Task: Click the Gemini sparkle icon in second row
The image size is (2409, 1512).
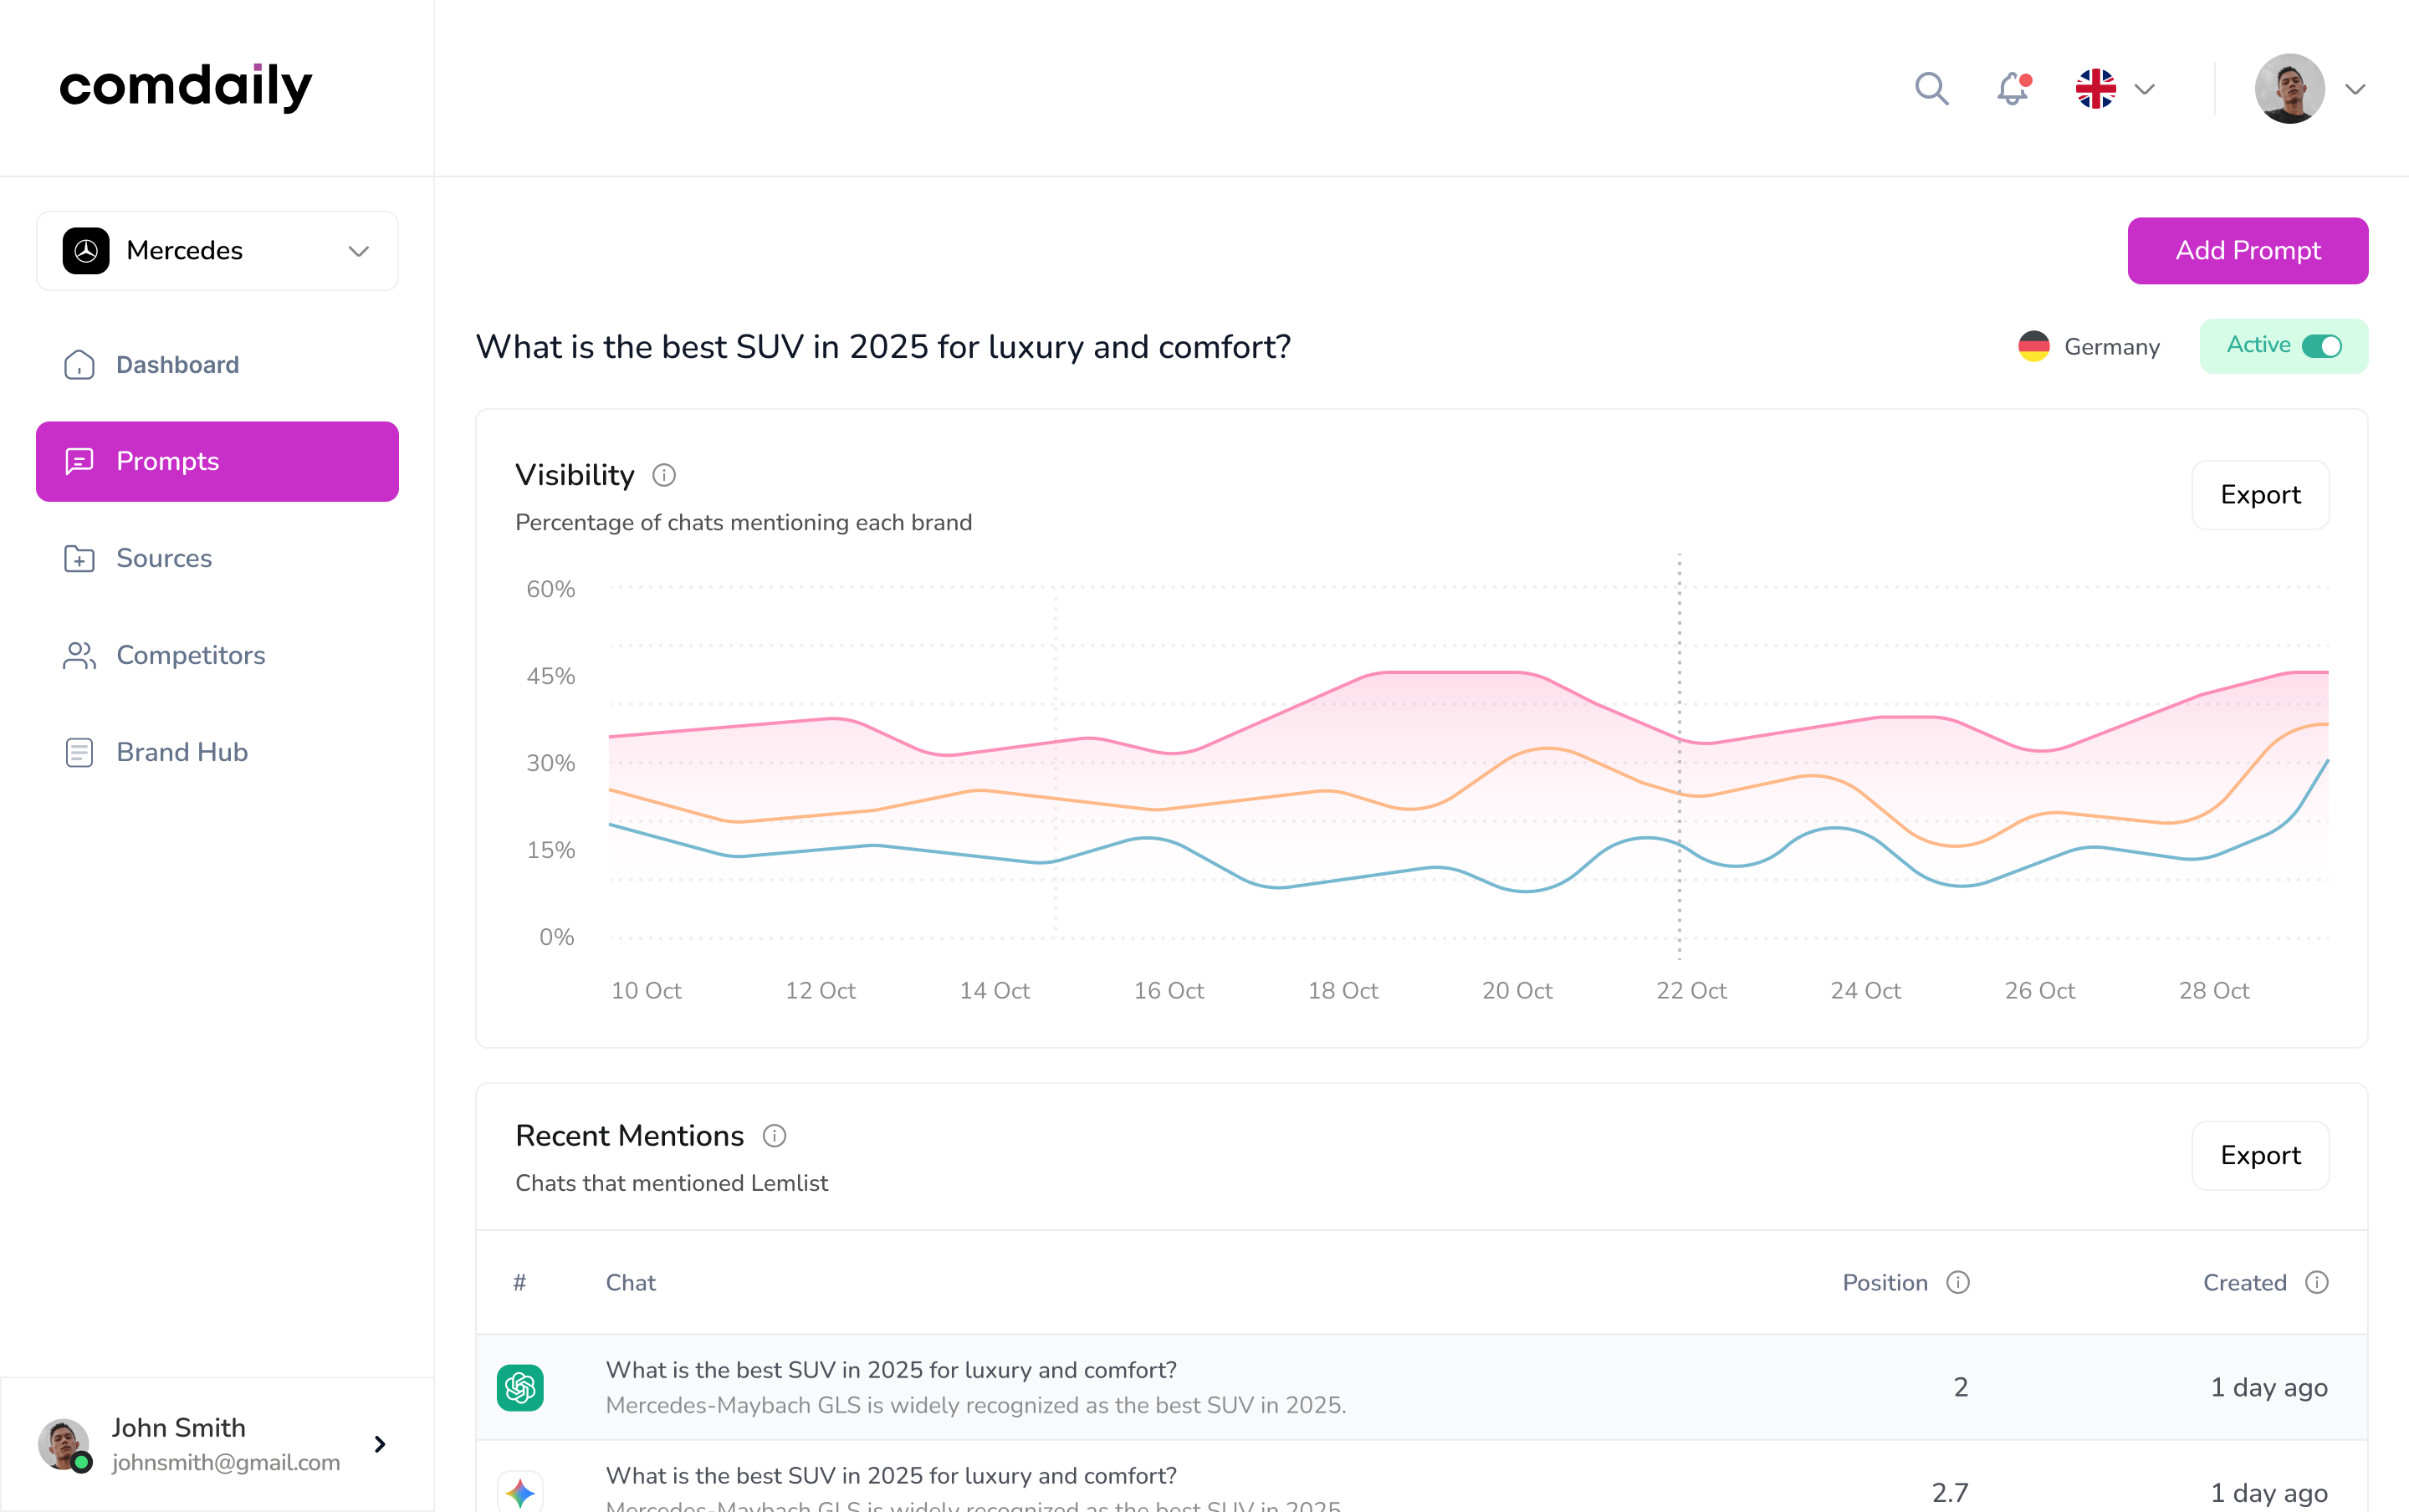Action: click(520, 1492)
